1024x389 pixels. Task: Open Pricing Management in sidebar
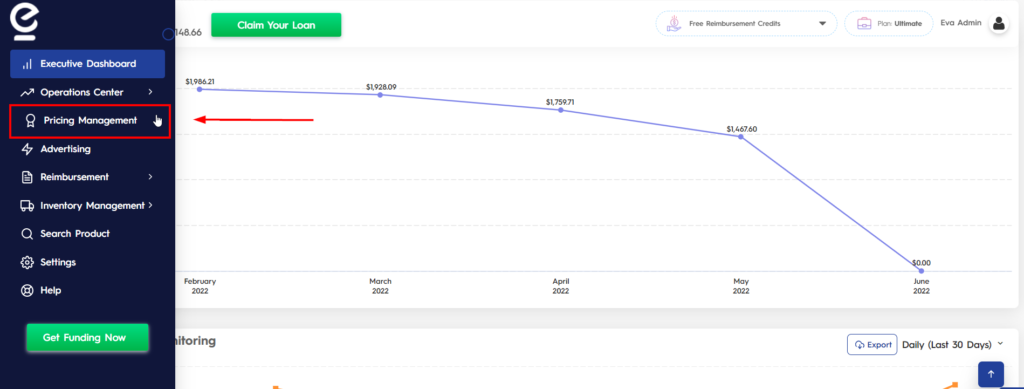(90, 121)
